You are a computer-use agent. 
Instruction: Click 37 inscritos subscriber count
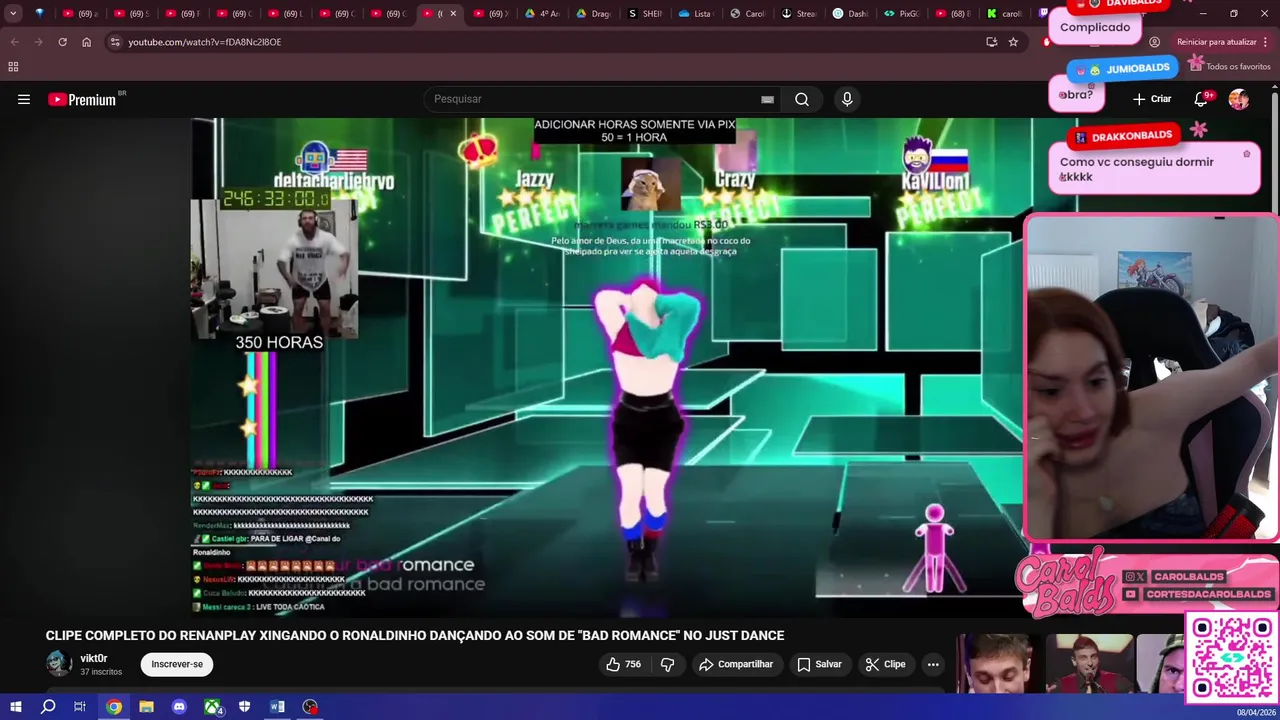(x=101, y=672)
